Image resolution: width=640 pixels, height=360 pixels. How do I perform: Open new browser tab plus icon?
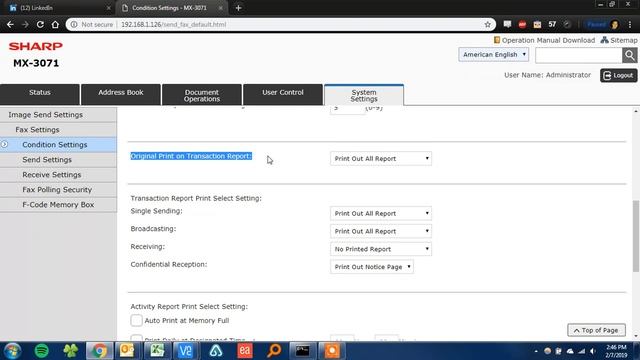(238, 8)
